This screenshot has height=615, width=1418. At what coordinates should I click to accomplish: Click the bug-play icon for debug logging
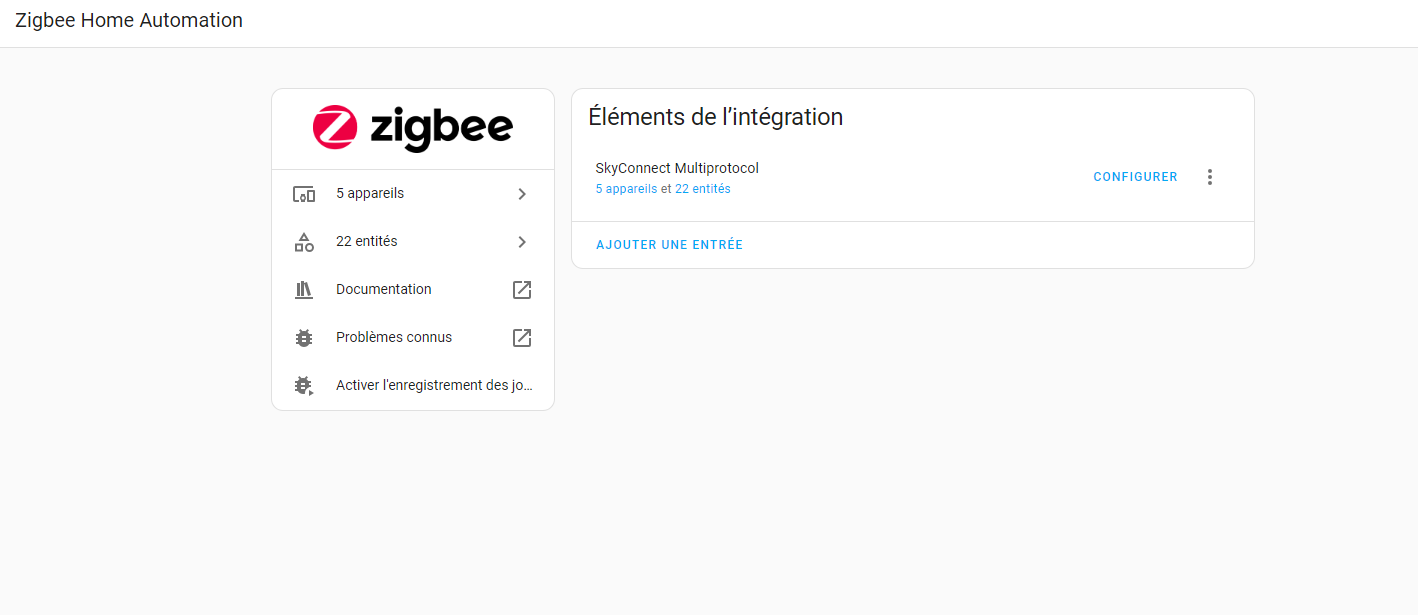click(x=304, y=386)
